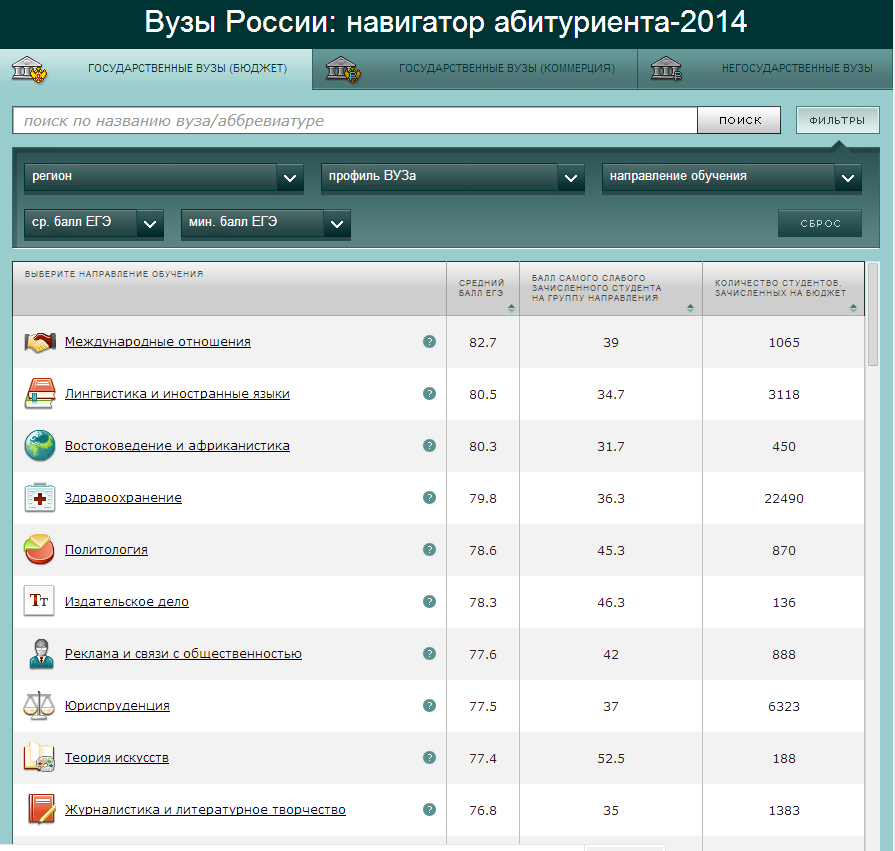Open Теория искусств link
Viewport: 895px width, 851px height.
tap(116, 757)
